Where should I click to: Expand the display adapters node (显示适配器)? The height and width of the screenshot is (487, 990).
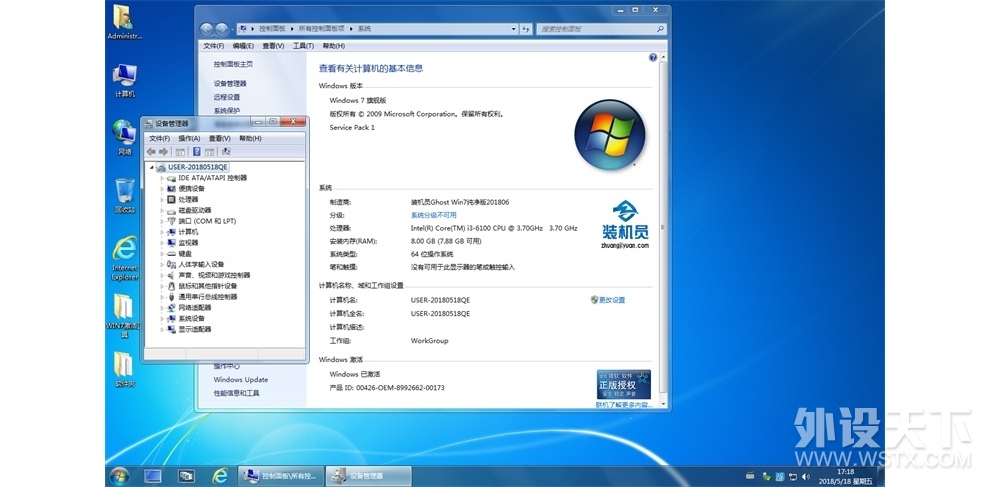pos(162,329)
